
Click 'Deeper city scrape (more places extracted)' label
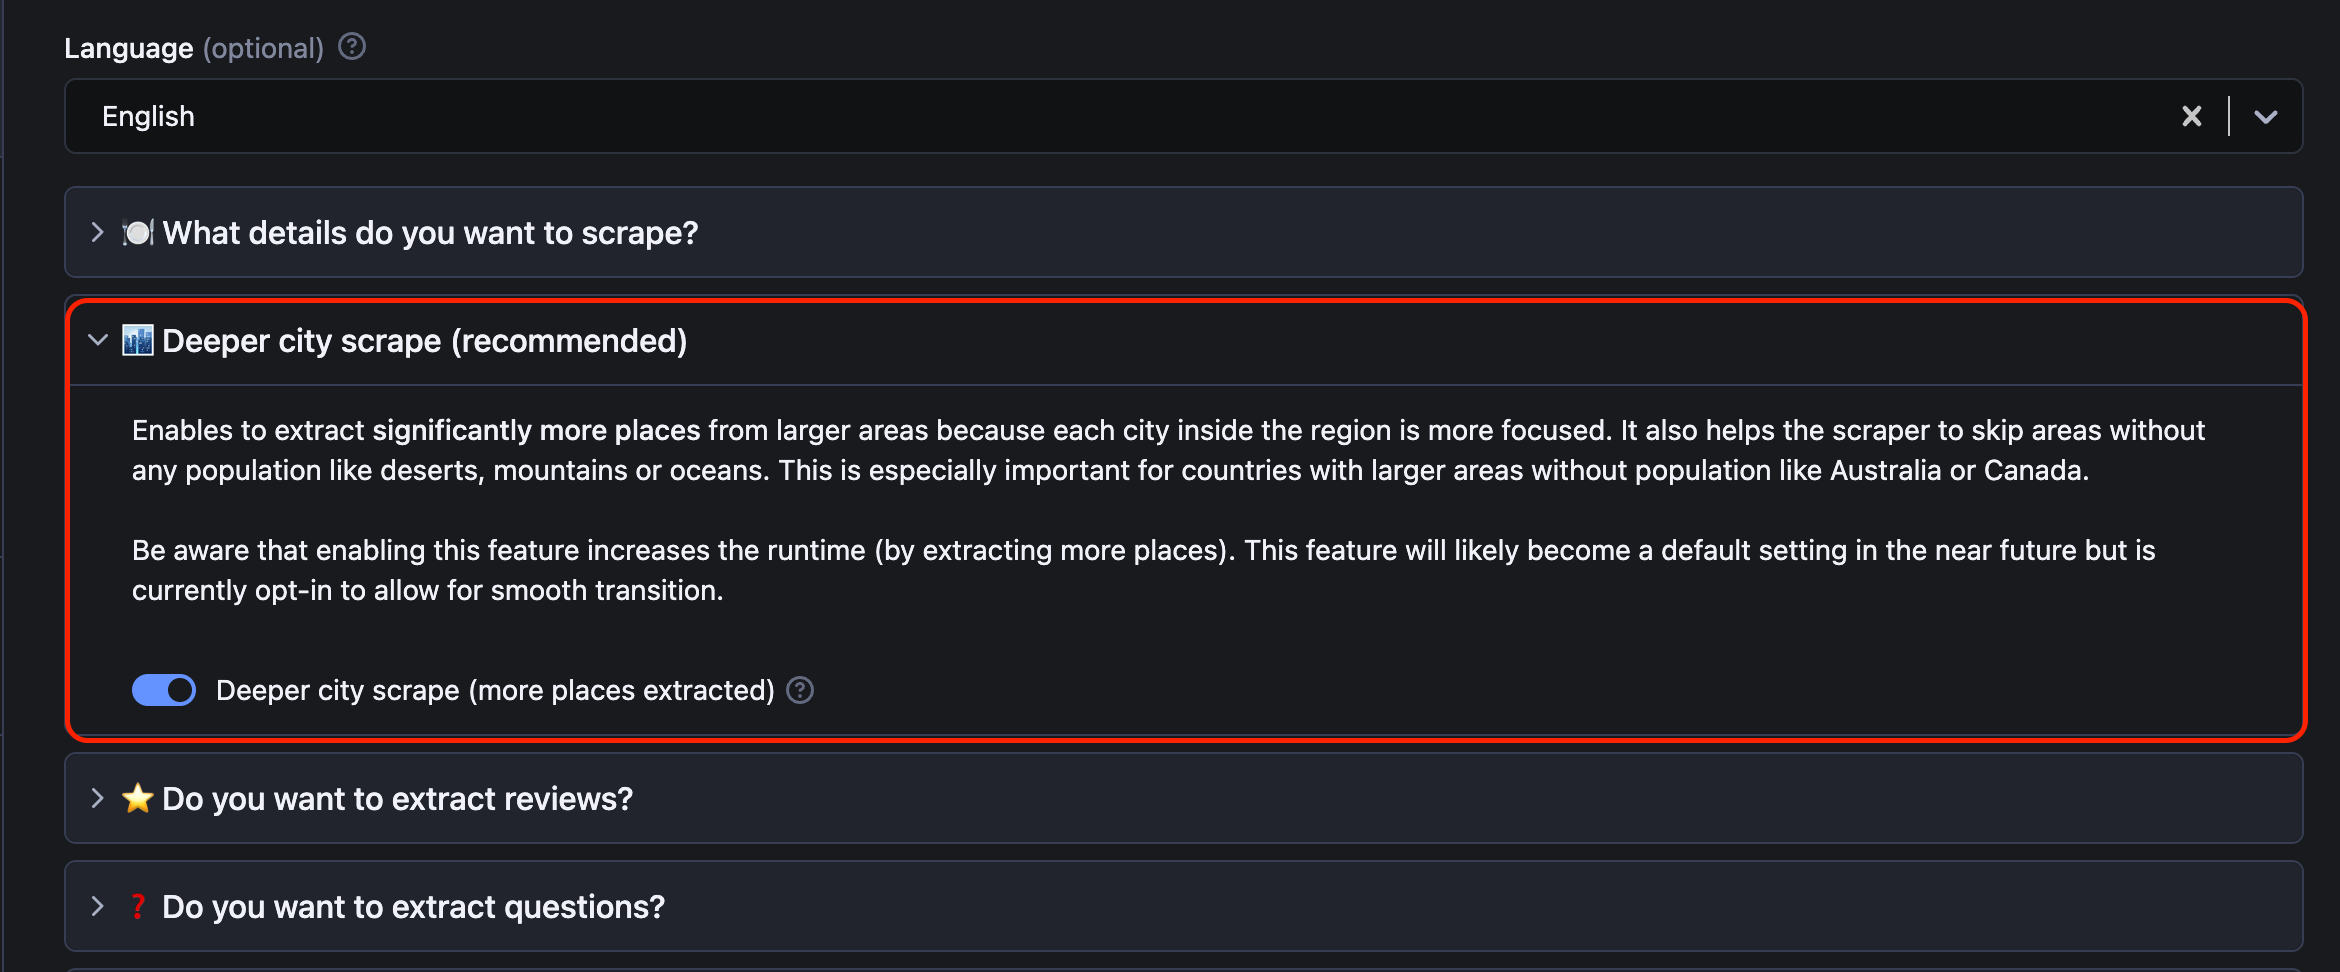pos(495,690)
